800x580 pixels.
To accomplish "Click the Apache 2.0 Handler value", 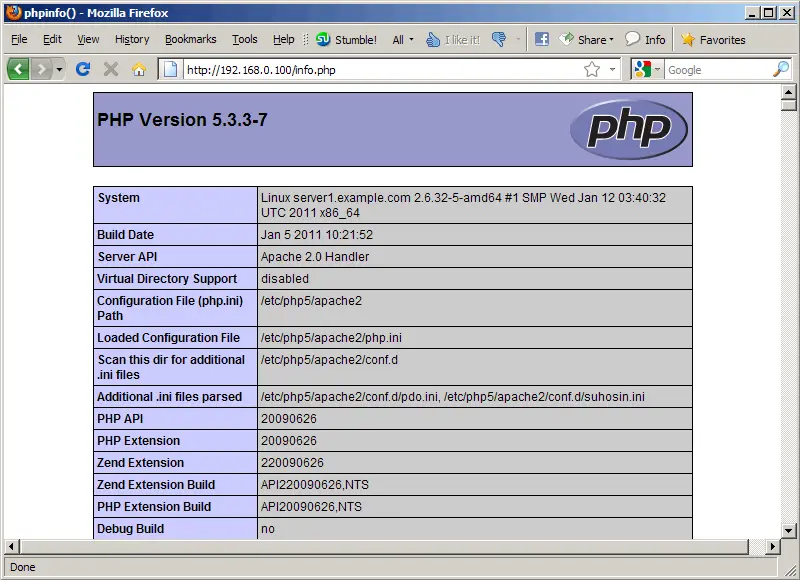I will pos(315,257).
